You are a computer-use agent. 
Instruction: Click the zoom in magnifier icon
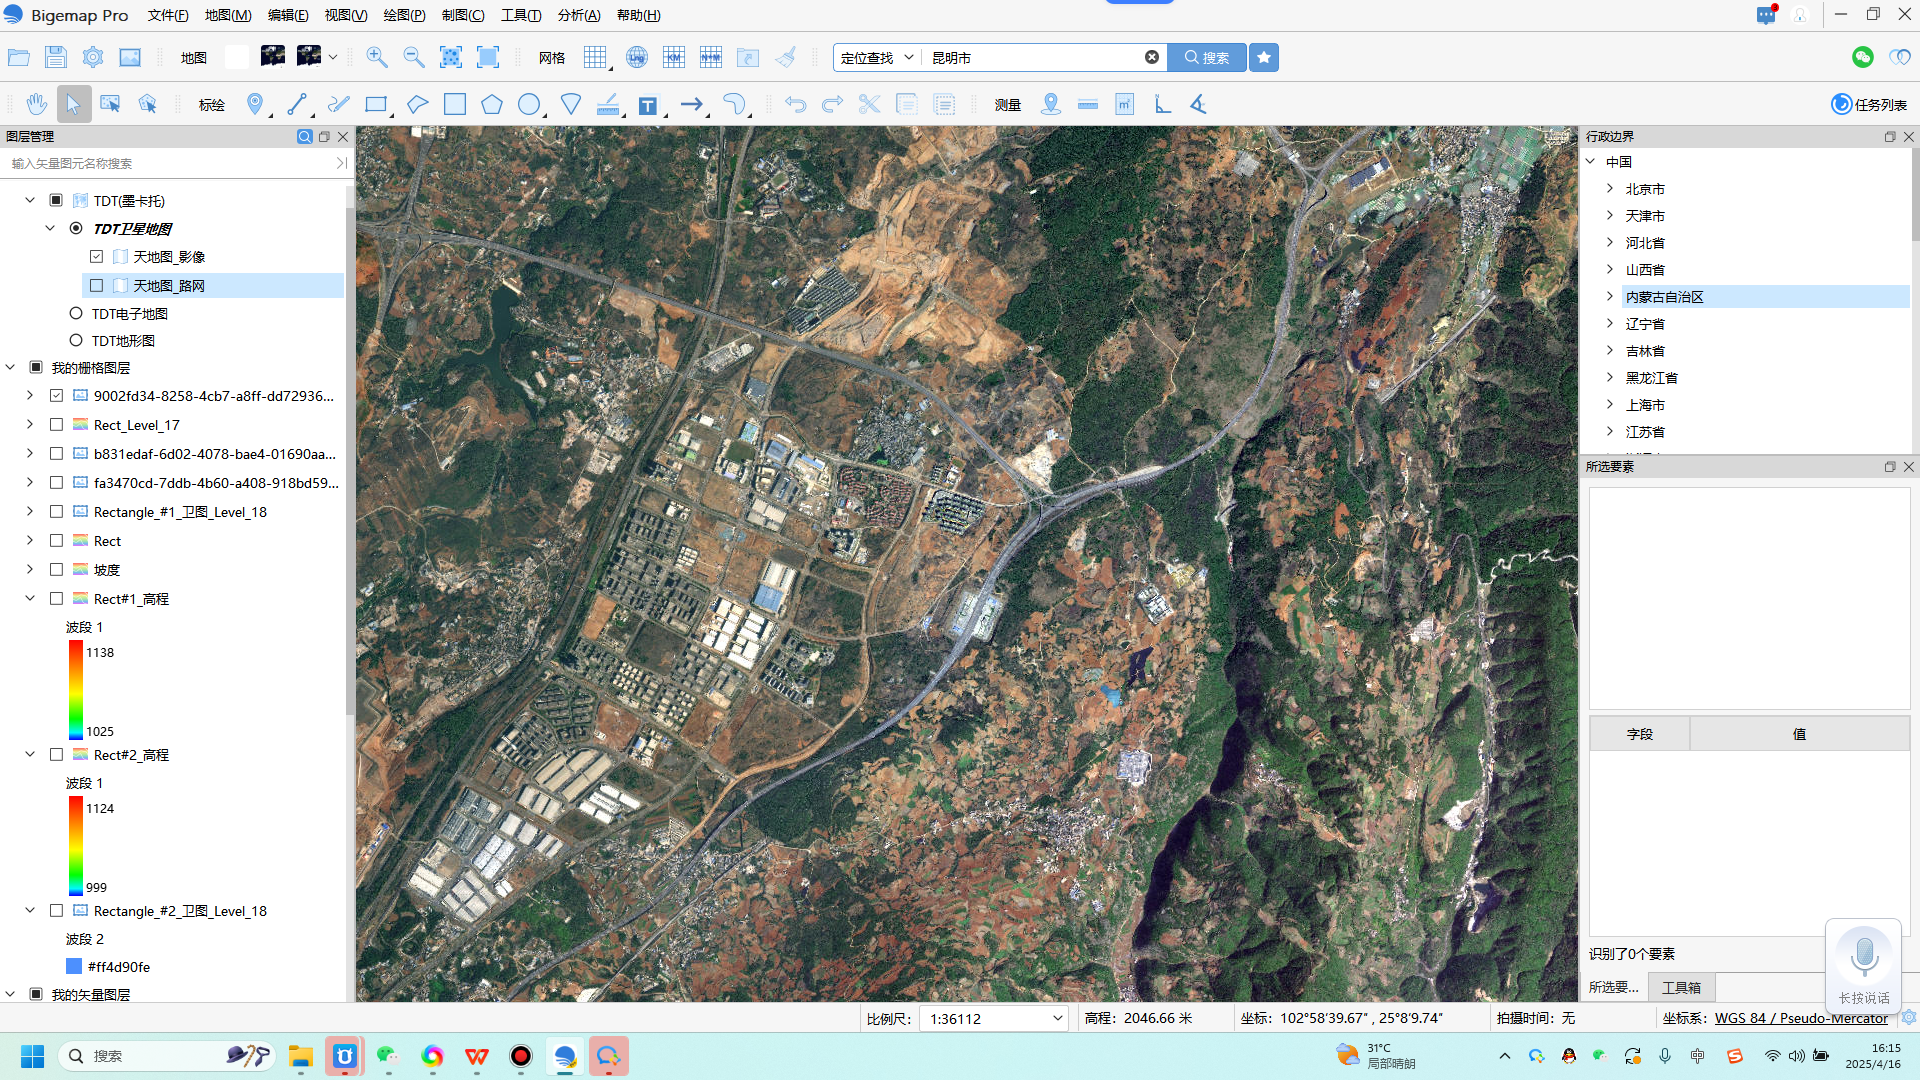coord(377,57)
